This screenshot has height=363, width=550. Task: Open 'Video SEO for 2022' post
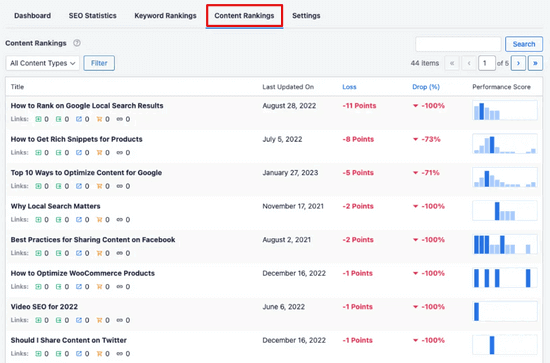coord(44,307)
